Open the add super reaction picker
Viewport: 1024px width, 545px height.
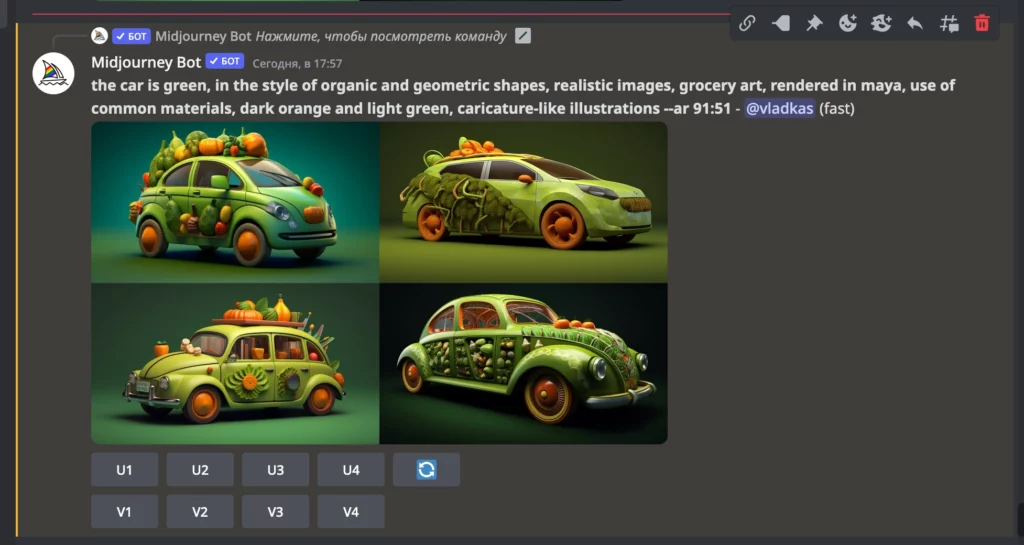881,23
